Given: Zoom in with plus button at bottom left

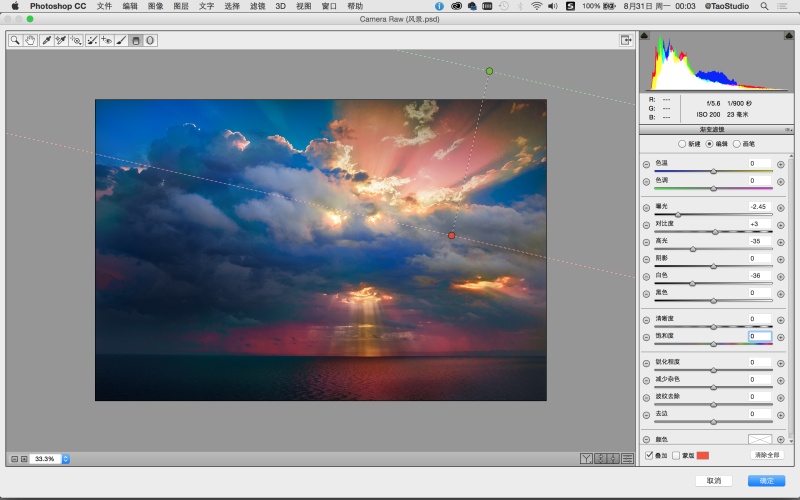Looking at the screenshot, I should coord(24,459).
